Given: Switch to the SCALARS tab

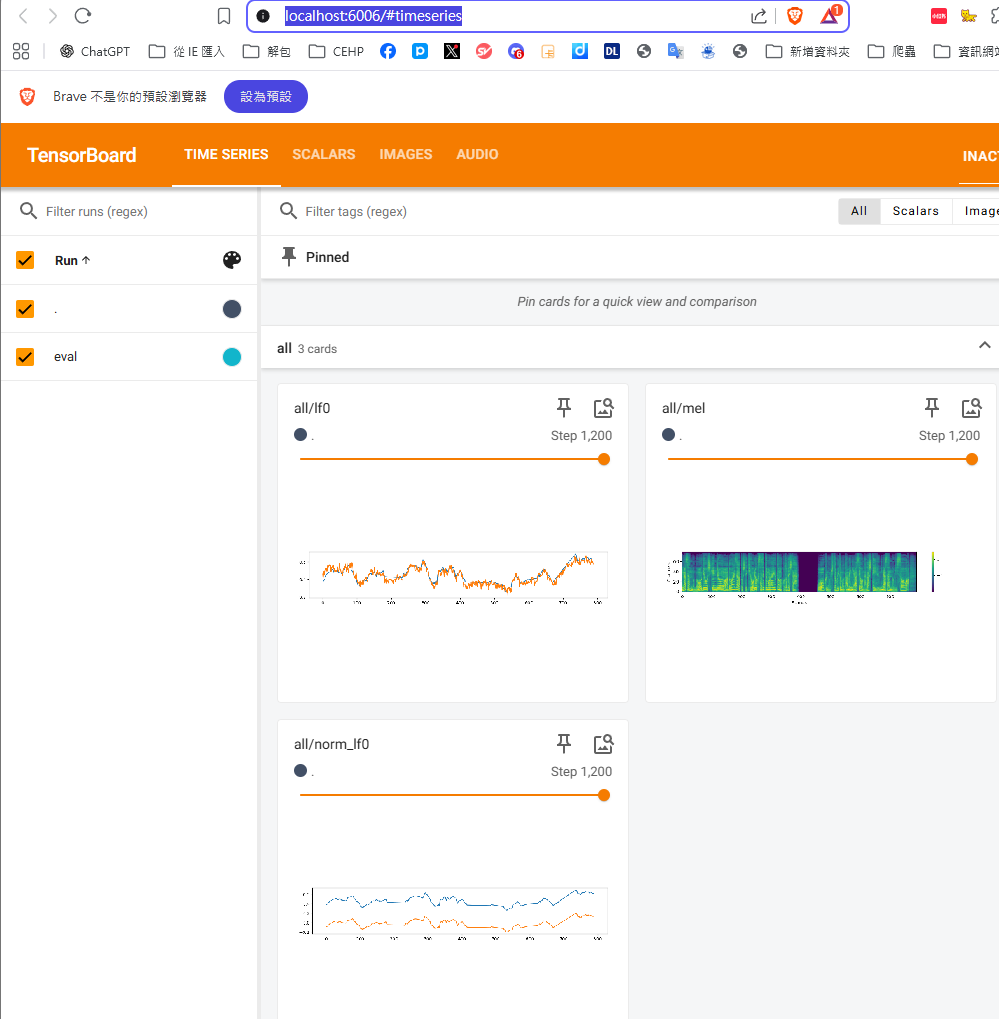Looking at the screenshot, I should (323, 154).
